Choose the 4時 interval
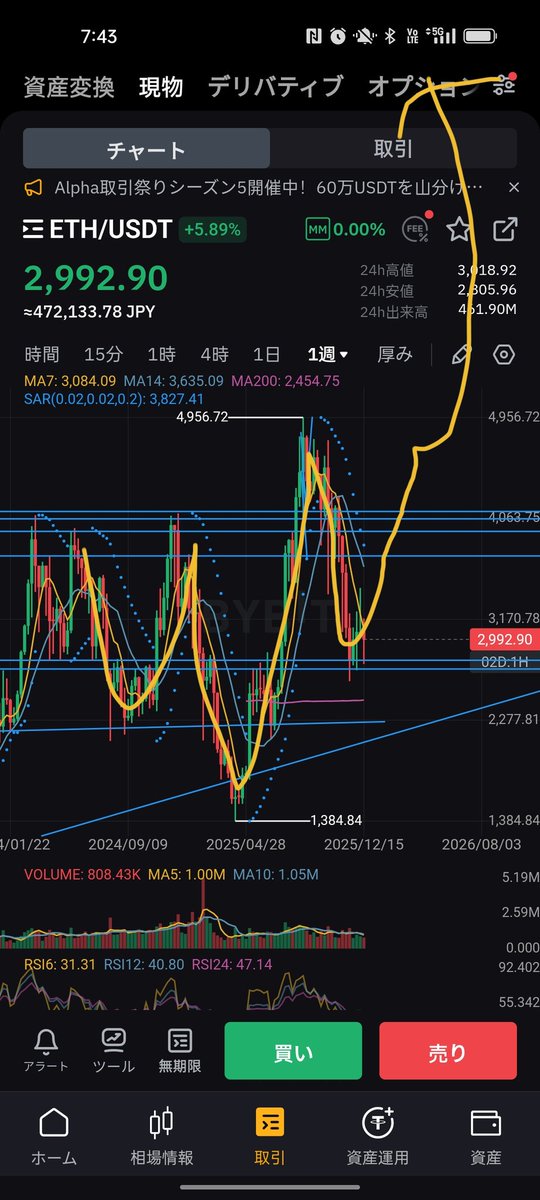Screen dimensions: 540x1200 click(x=214, y=354)
